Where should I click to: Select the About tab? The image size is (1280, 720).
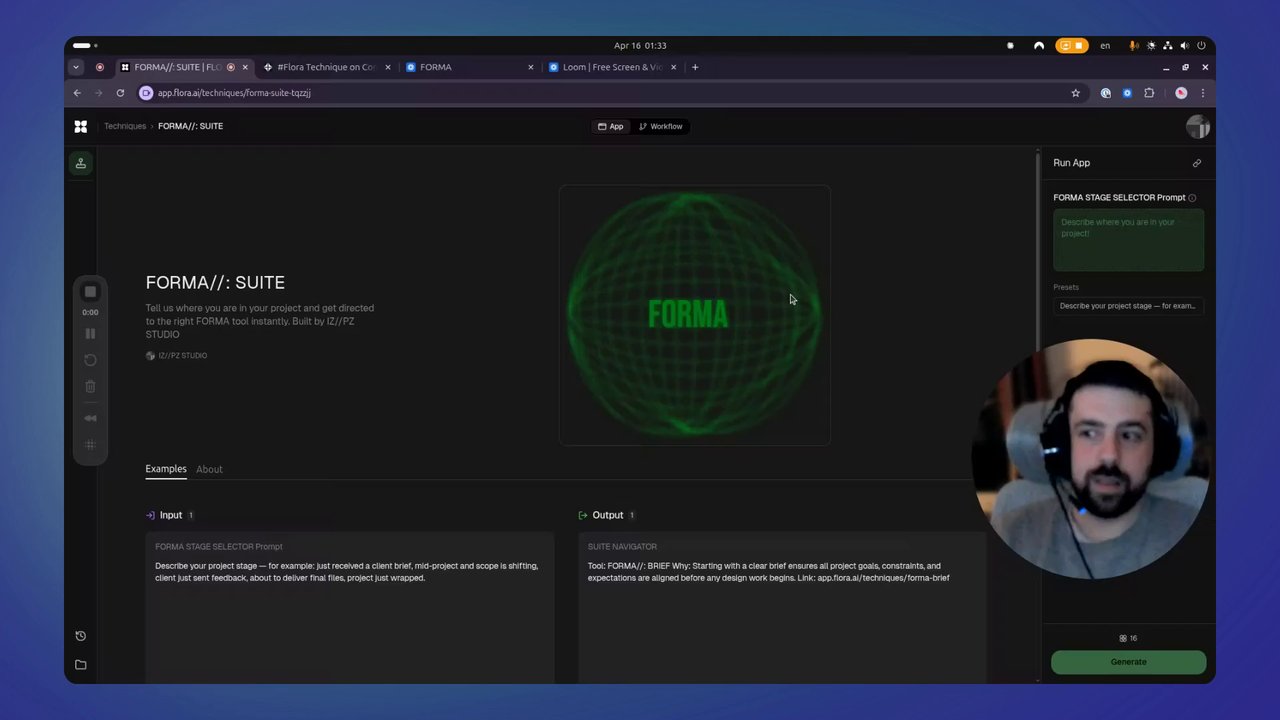[x=209, y=469]
